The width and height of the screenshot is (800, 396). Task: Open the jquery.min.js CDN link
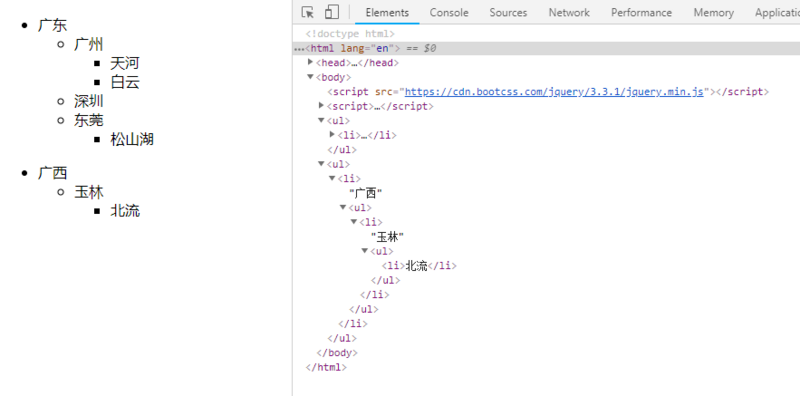[554, 92]
